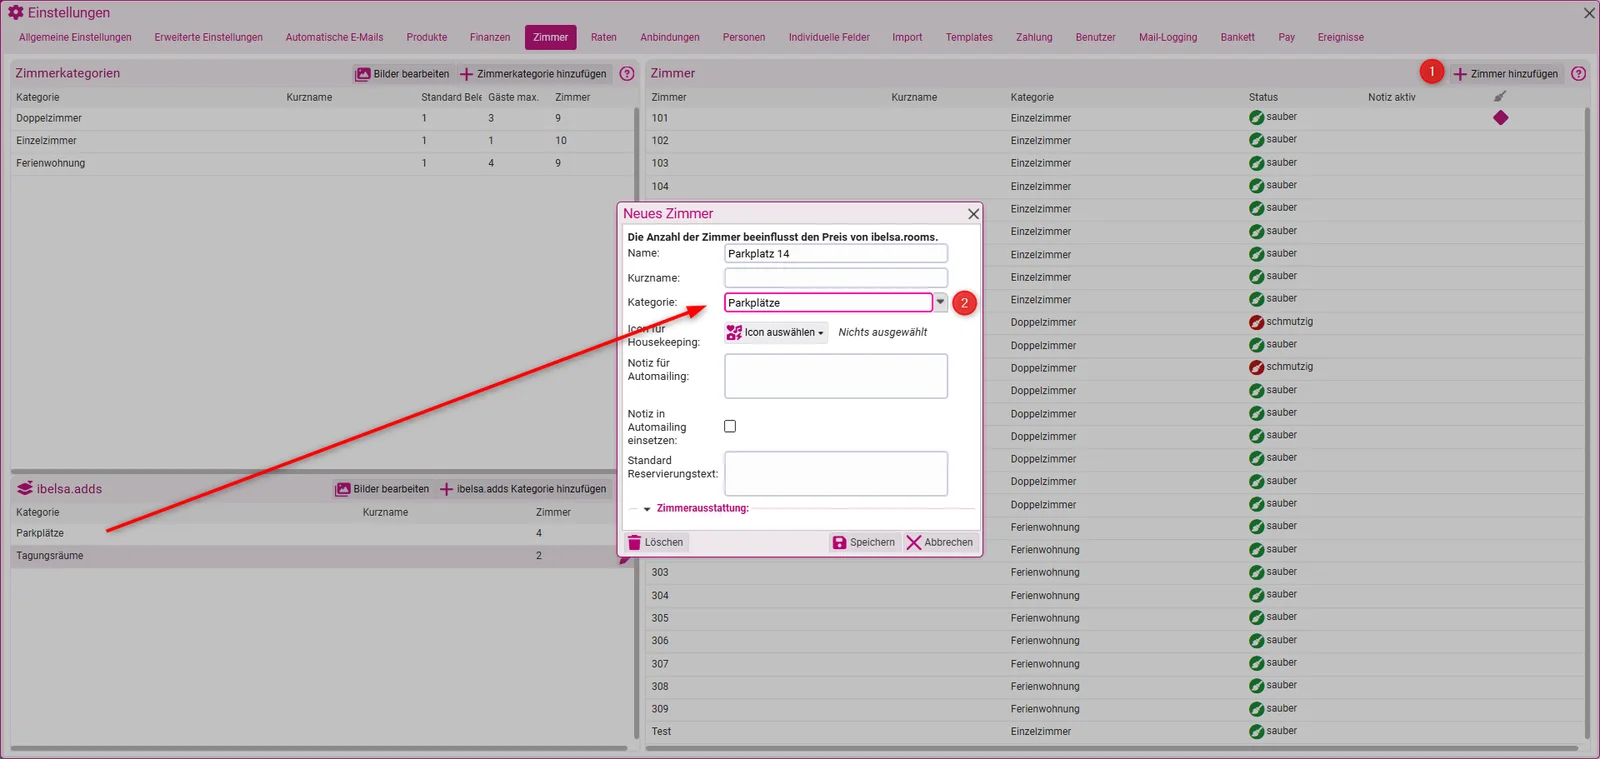Click the sauber icon of room Test
The image size is (1600, 759).
coord(1256,732)
